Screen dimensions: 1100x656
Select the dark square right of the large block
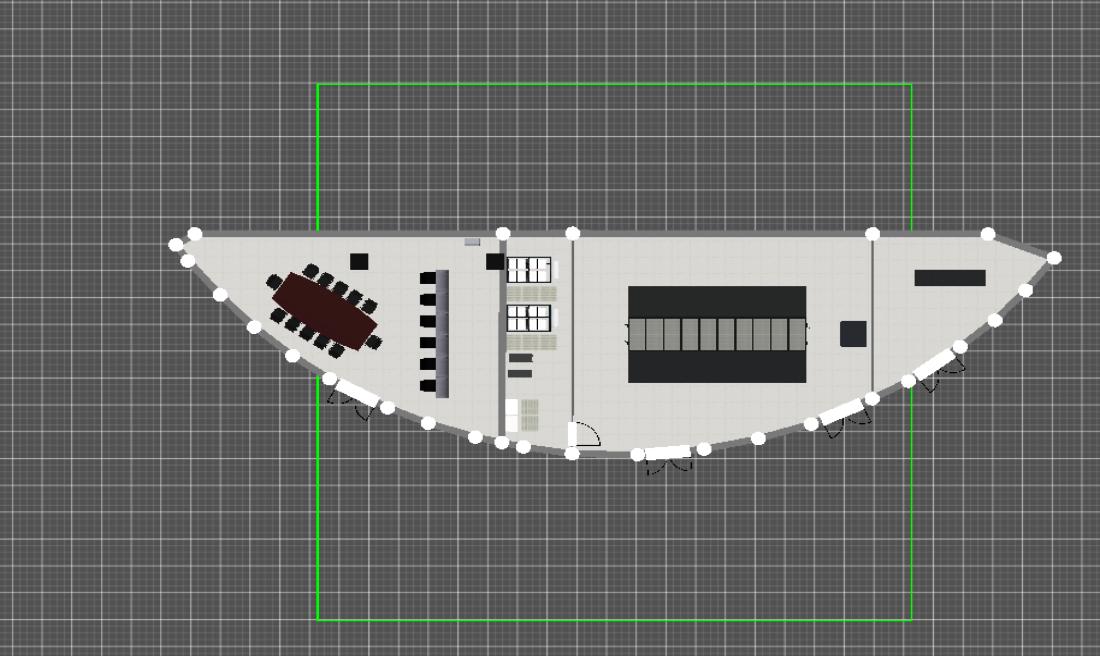(853, 334)
